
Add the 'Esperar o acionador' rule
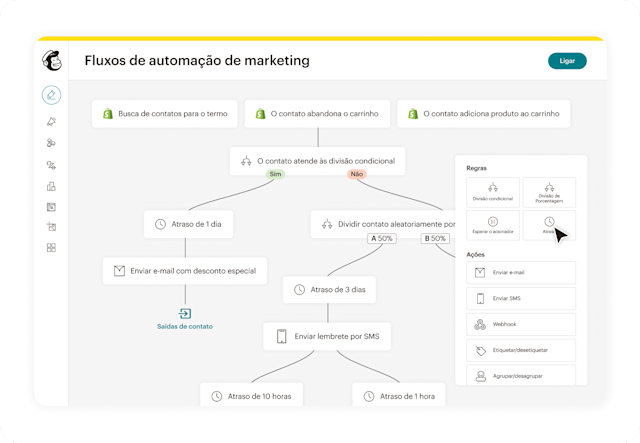pyautogui.click(x=492, y=225)
